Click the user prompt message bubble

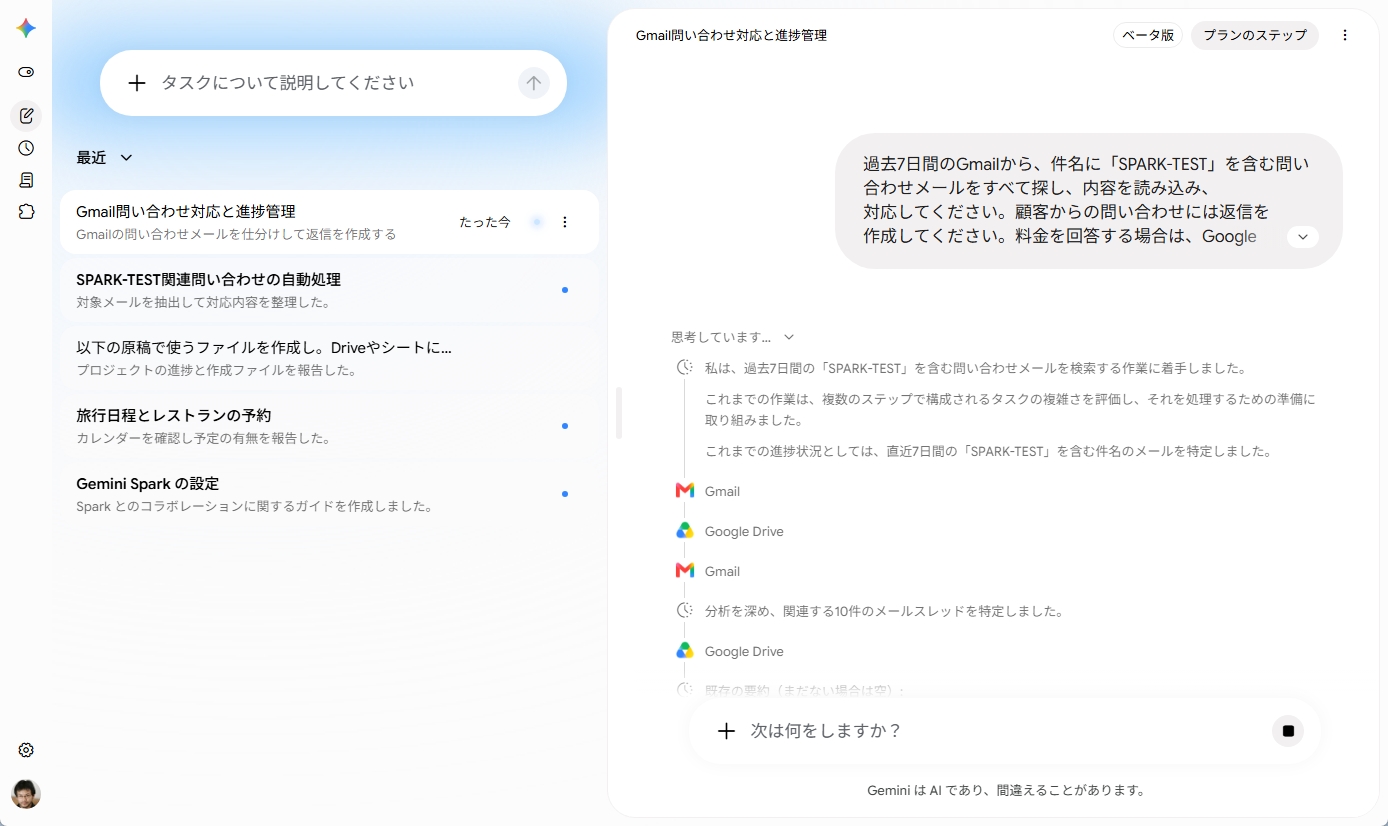coord(1088,200)
